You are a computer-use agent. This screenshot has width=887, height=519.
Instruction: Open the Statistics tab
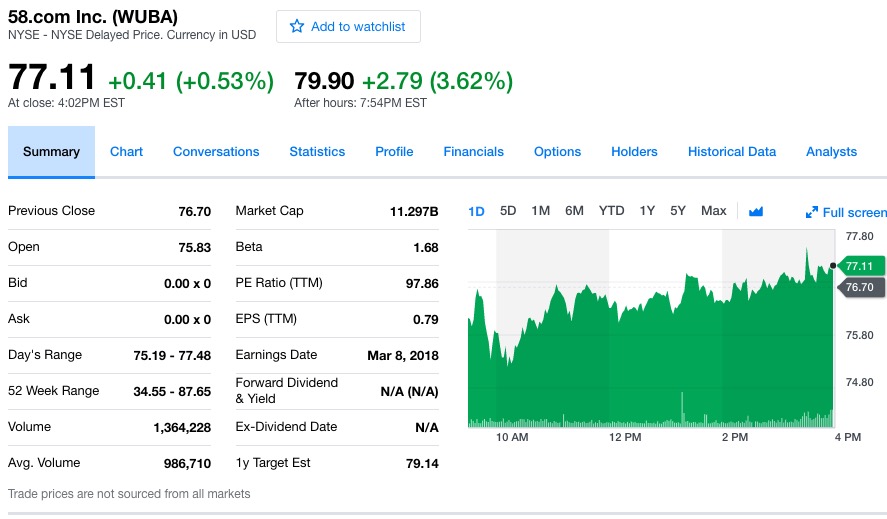coord(317,152)
